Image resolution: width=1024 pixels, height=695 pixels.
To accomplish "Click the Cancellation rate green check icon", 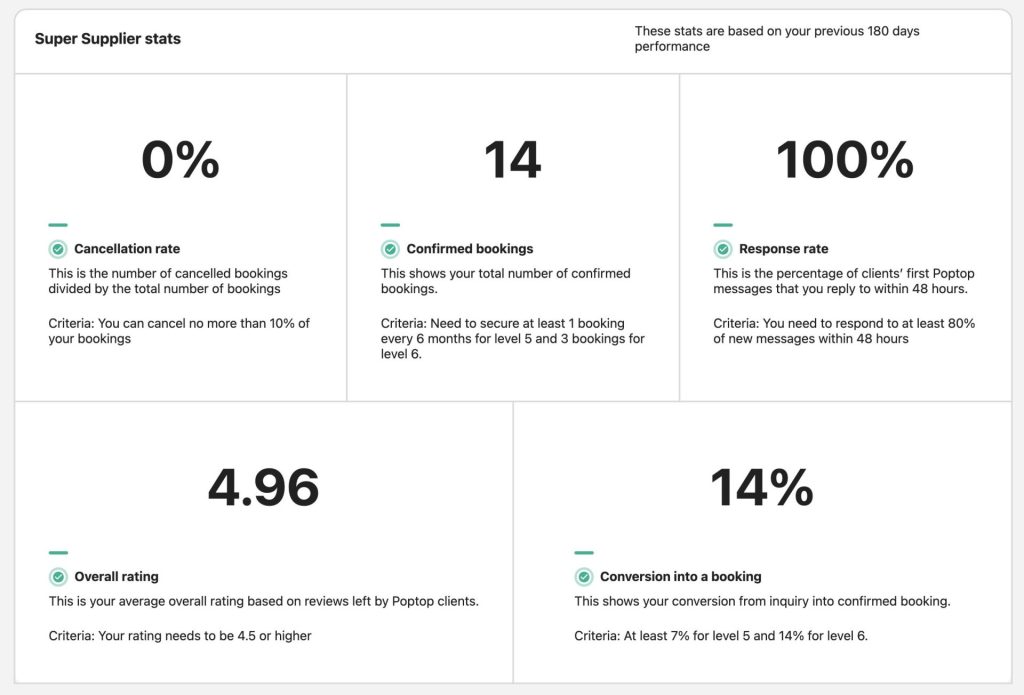I will click(58, 249).
